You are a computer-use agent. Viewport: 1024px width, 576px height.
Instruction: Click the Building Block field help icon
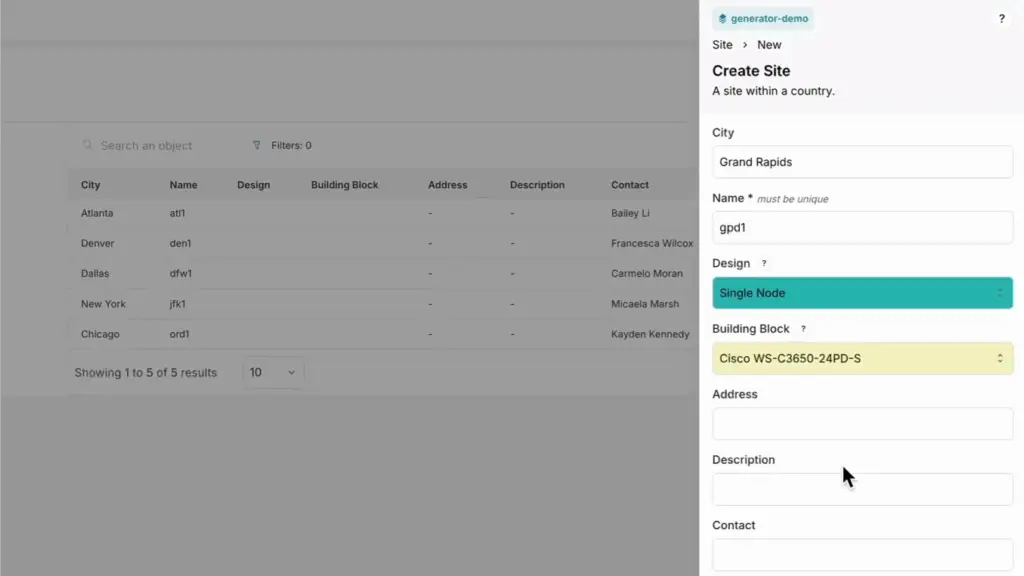coord(803,328)
